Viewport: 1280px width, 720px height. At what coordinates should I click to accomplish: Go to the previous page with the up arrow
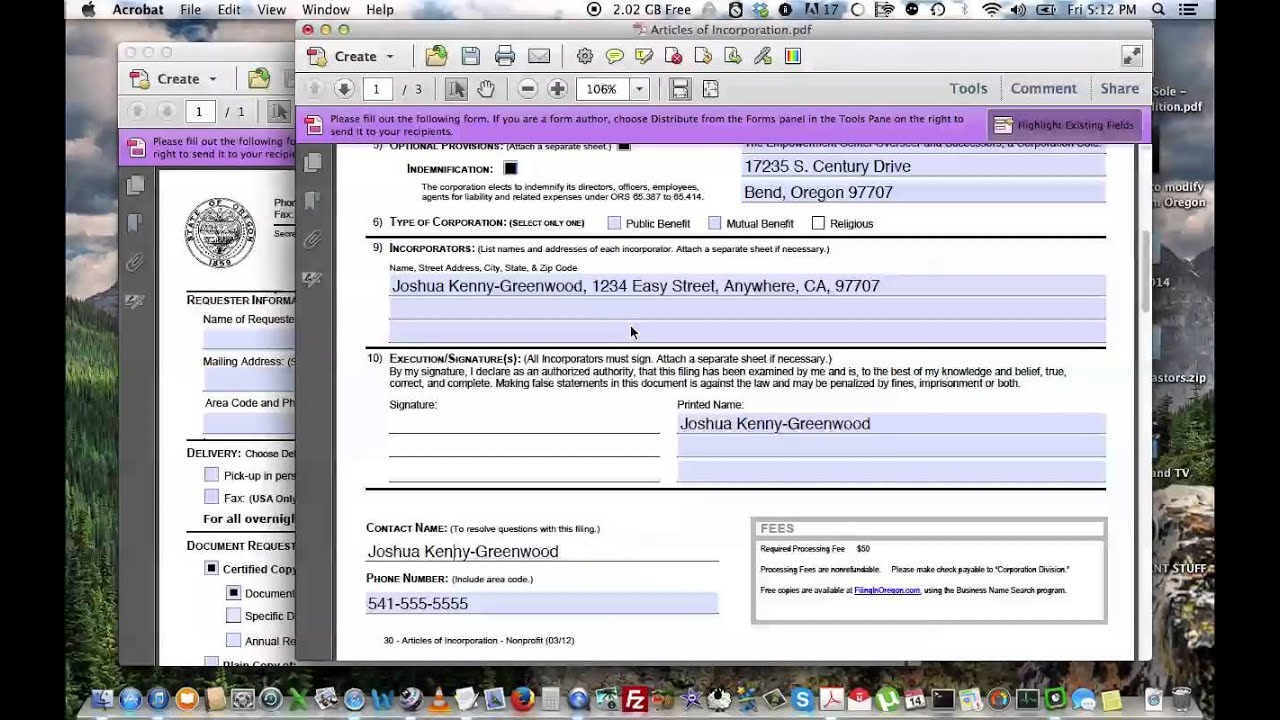coord(314,89)
